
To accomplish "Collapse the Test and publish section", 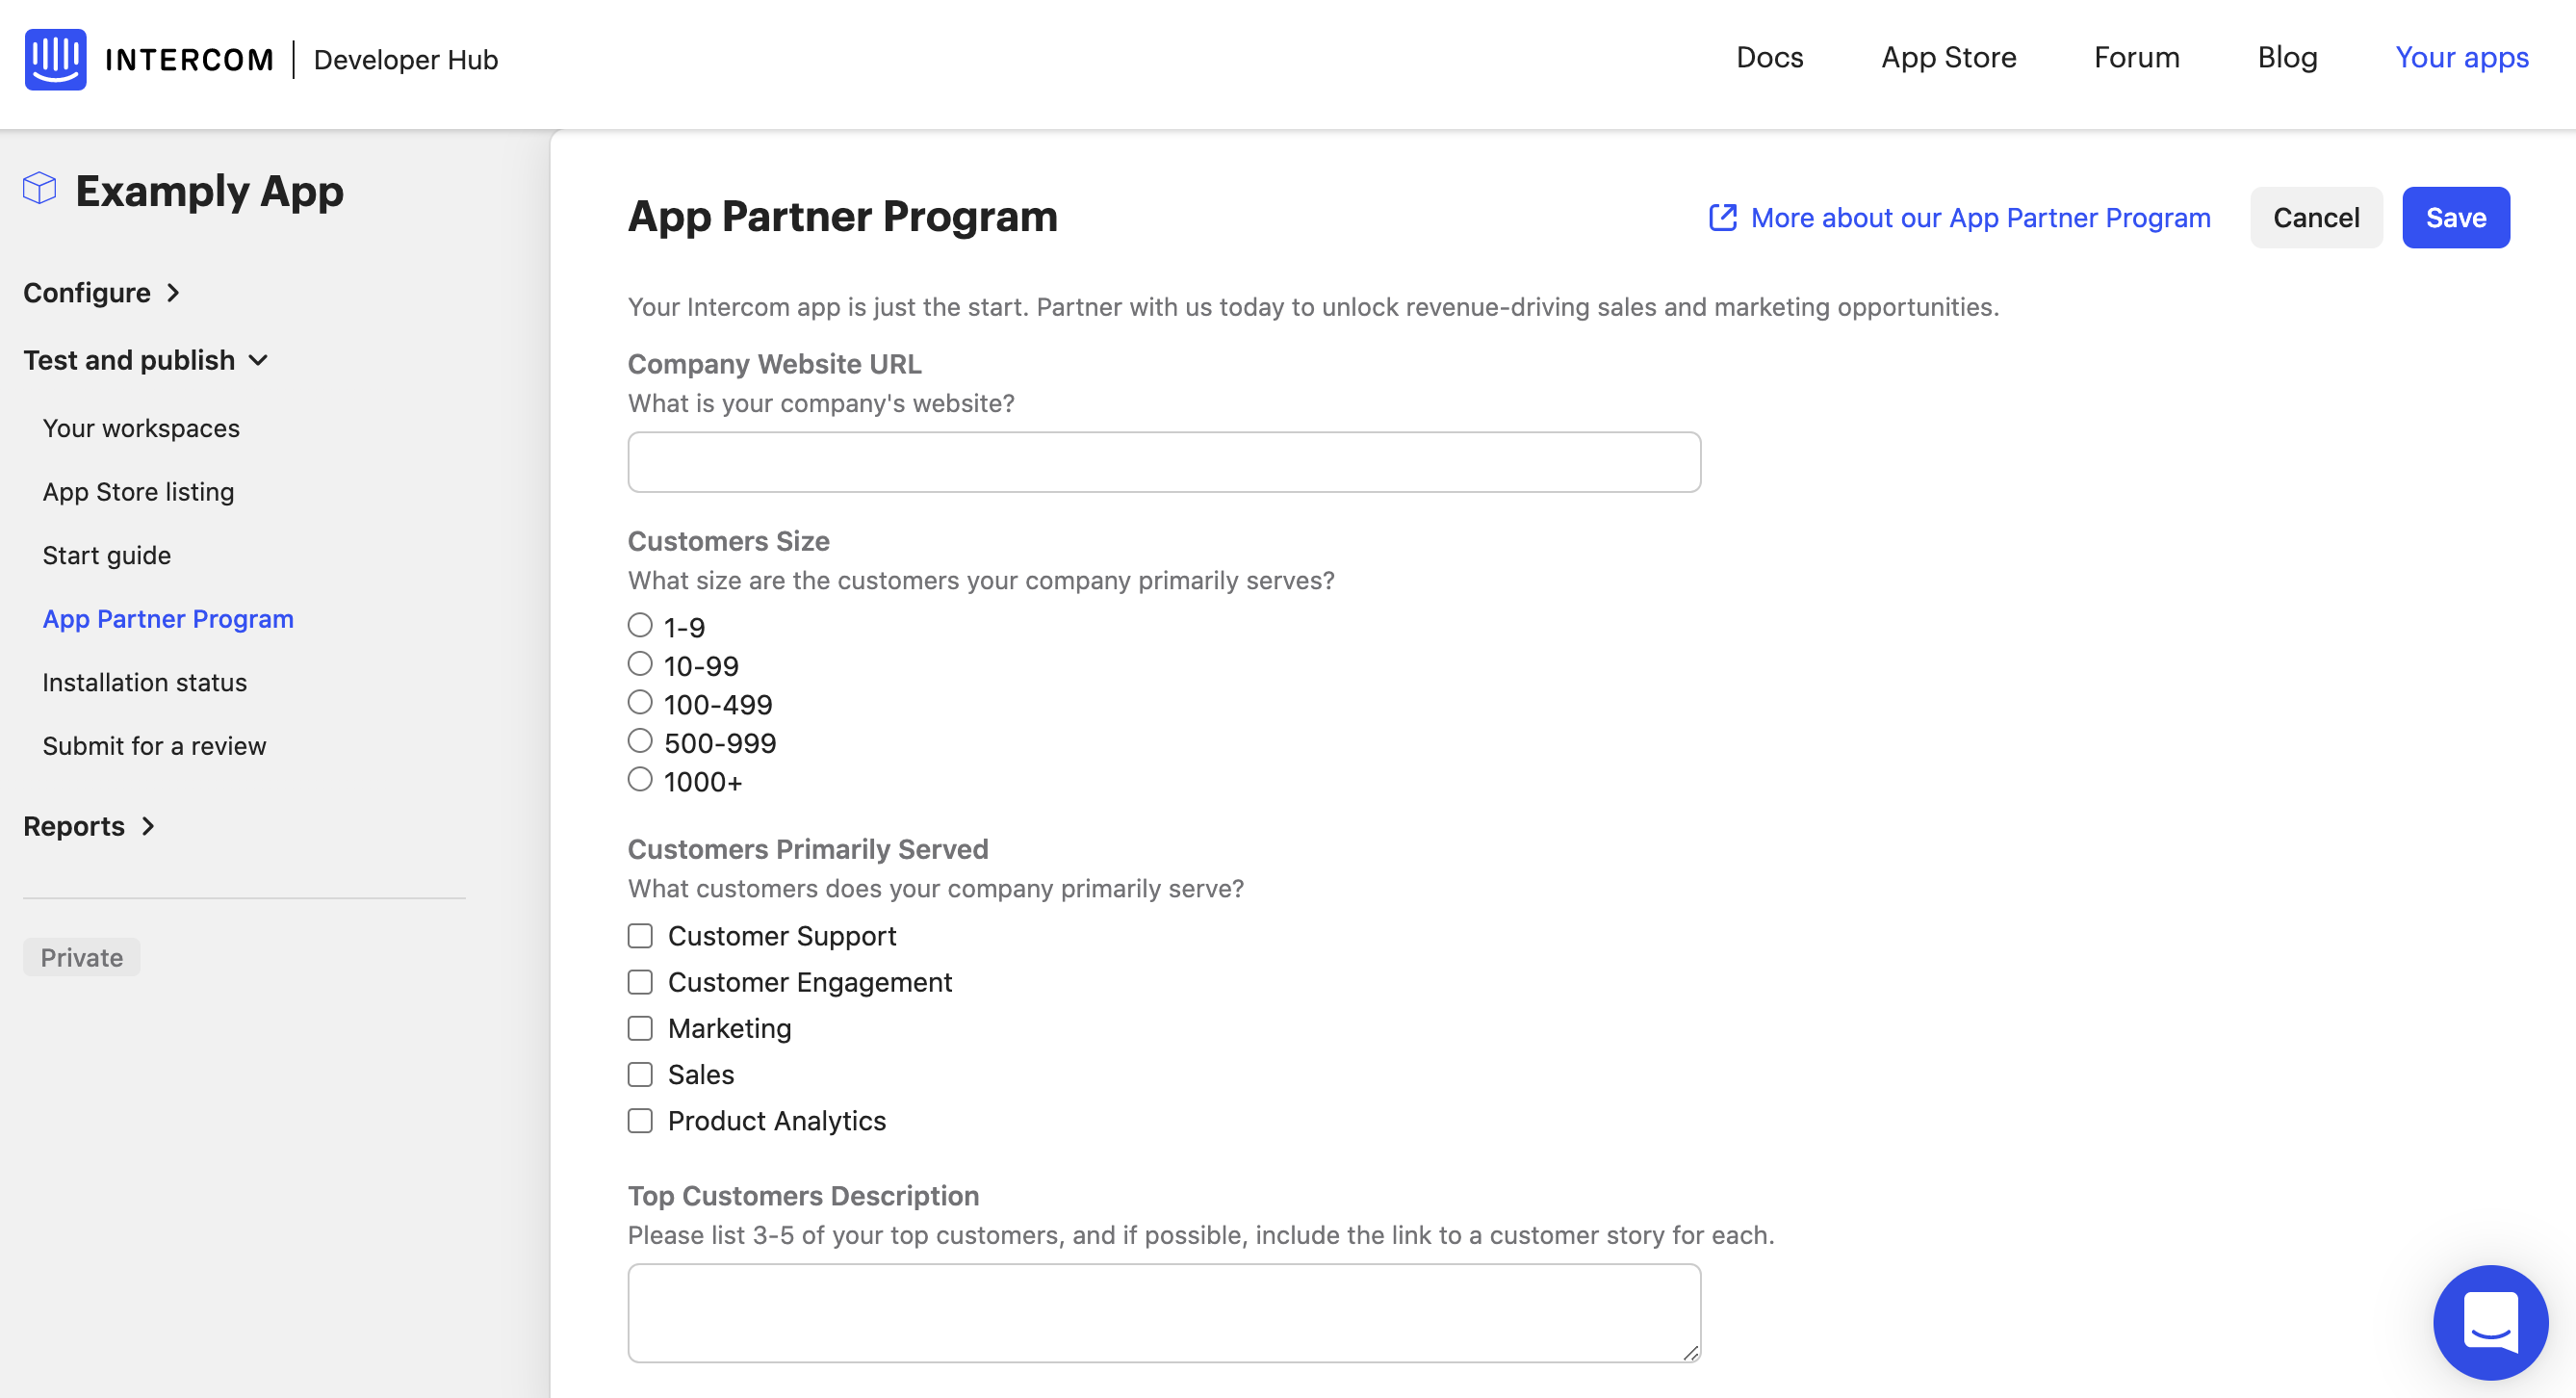I will pos(146,360).
